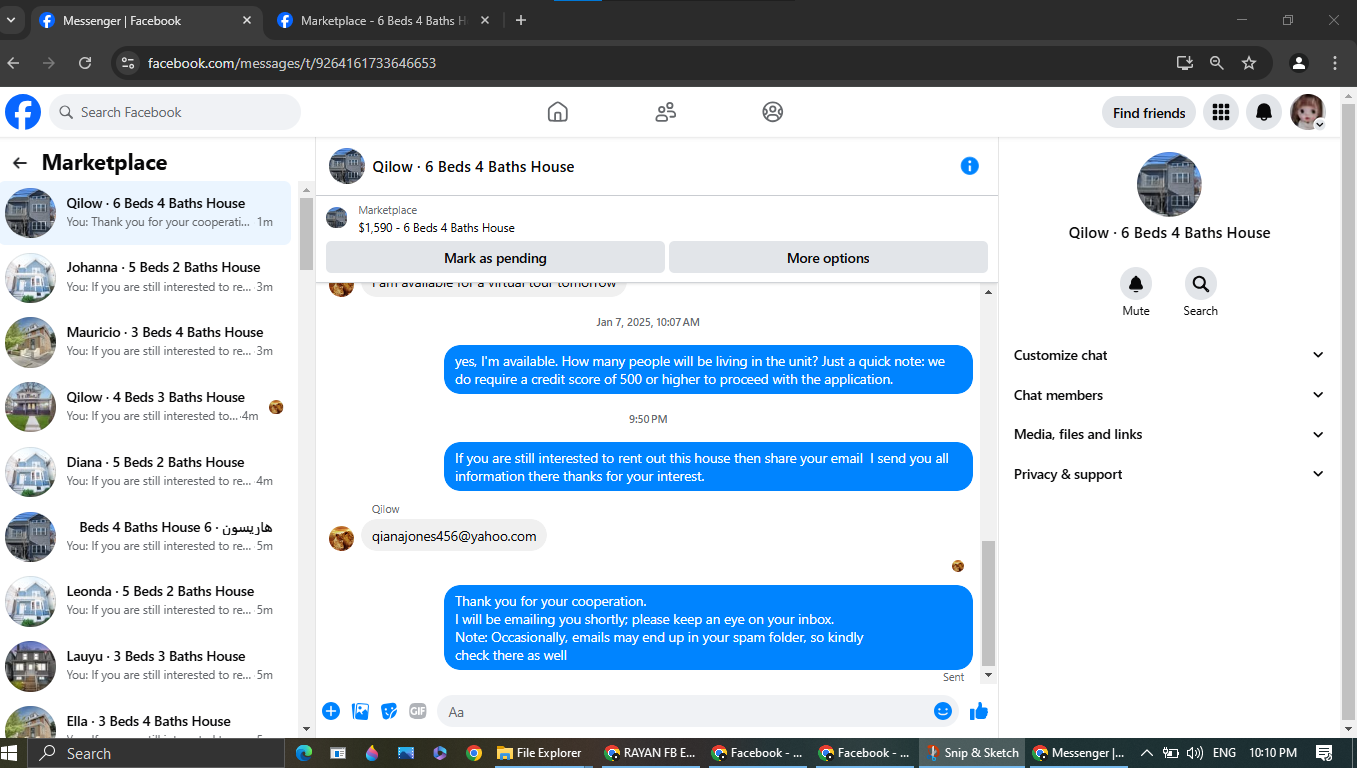Open the Chrome profile button
This screenshot has width=1357, height=768.
pos(1299,63)
